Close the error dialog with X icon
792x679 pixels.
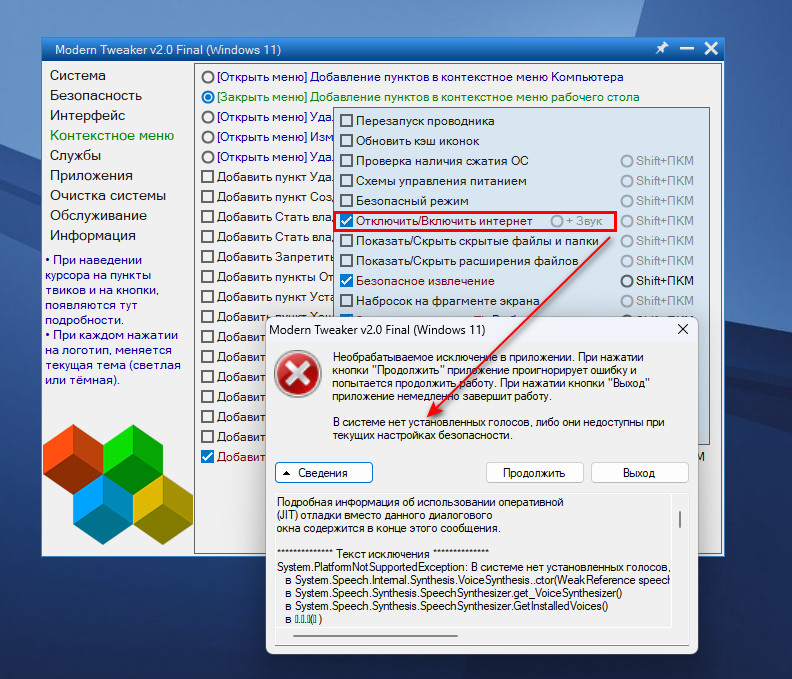683,329
